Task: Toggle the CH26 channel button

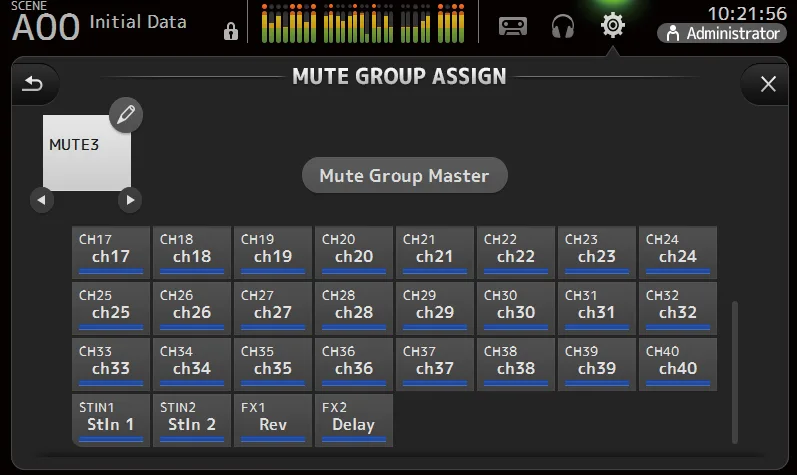Action: click(192, 308)
